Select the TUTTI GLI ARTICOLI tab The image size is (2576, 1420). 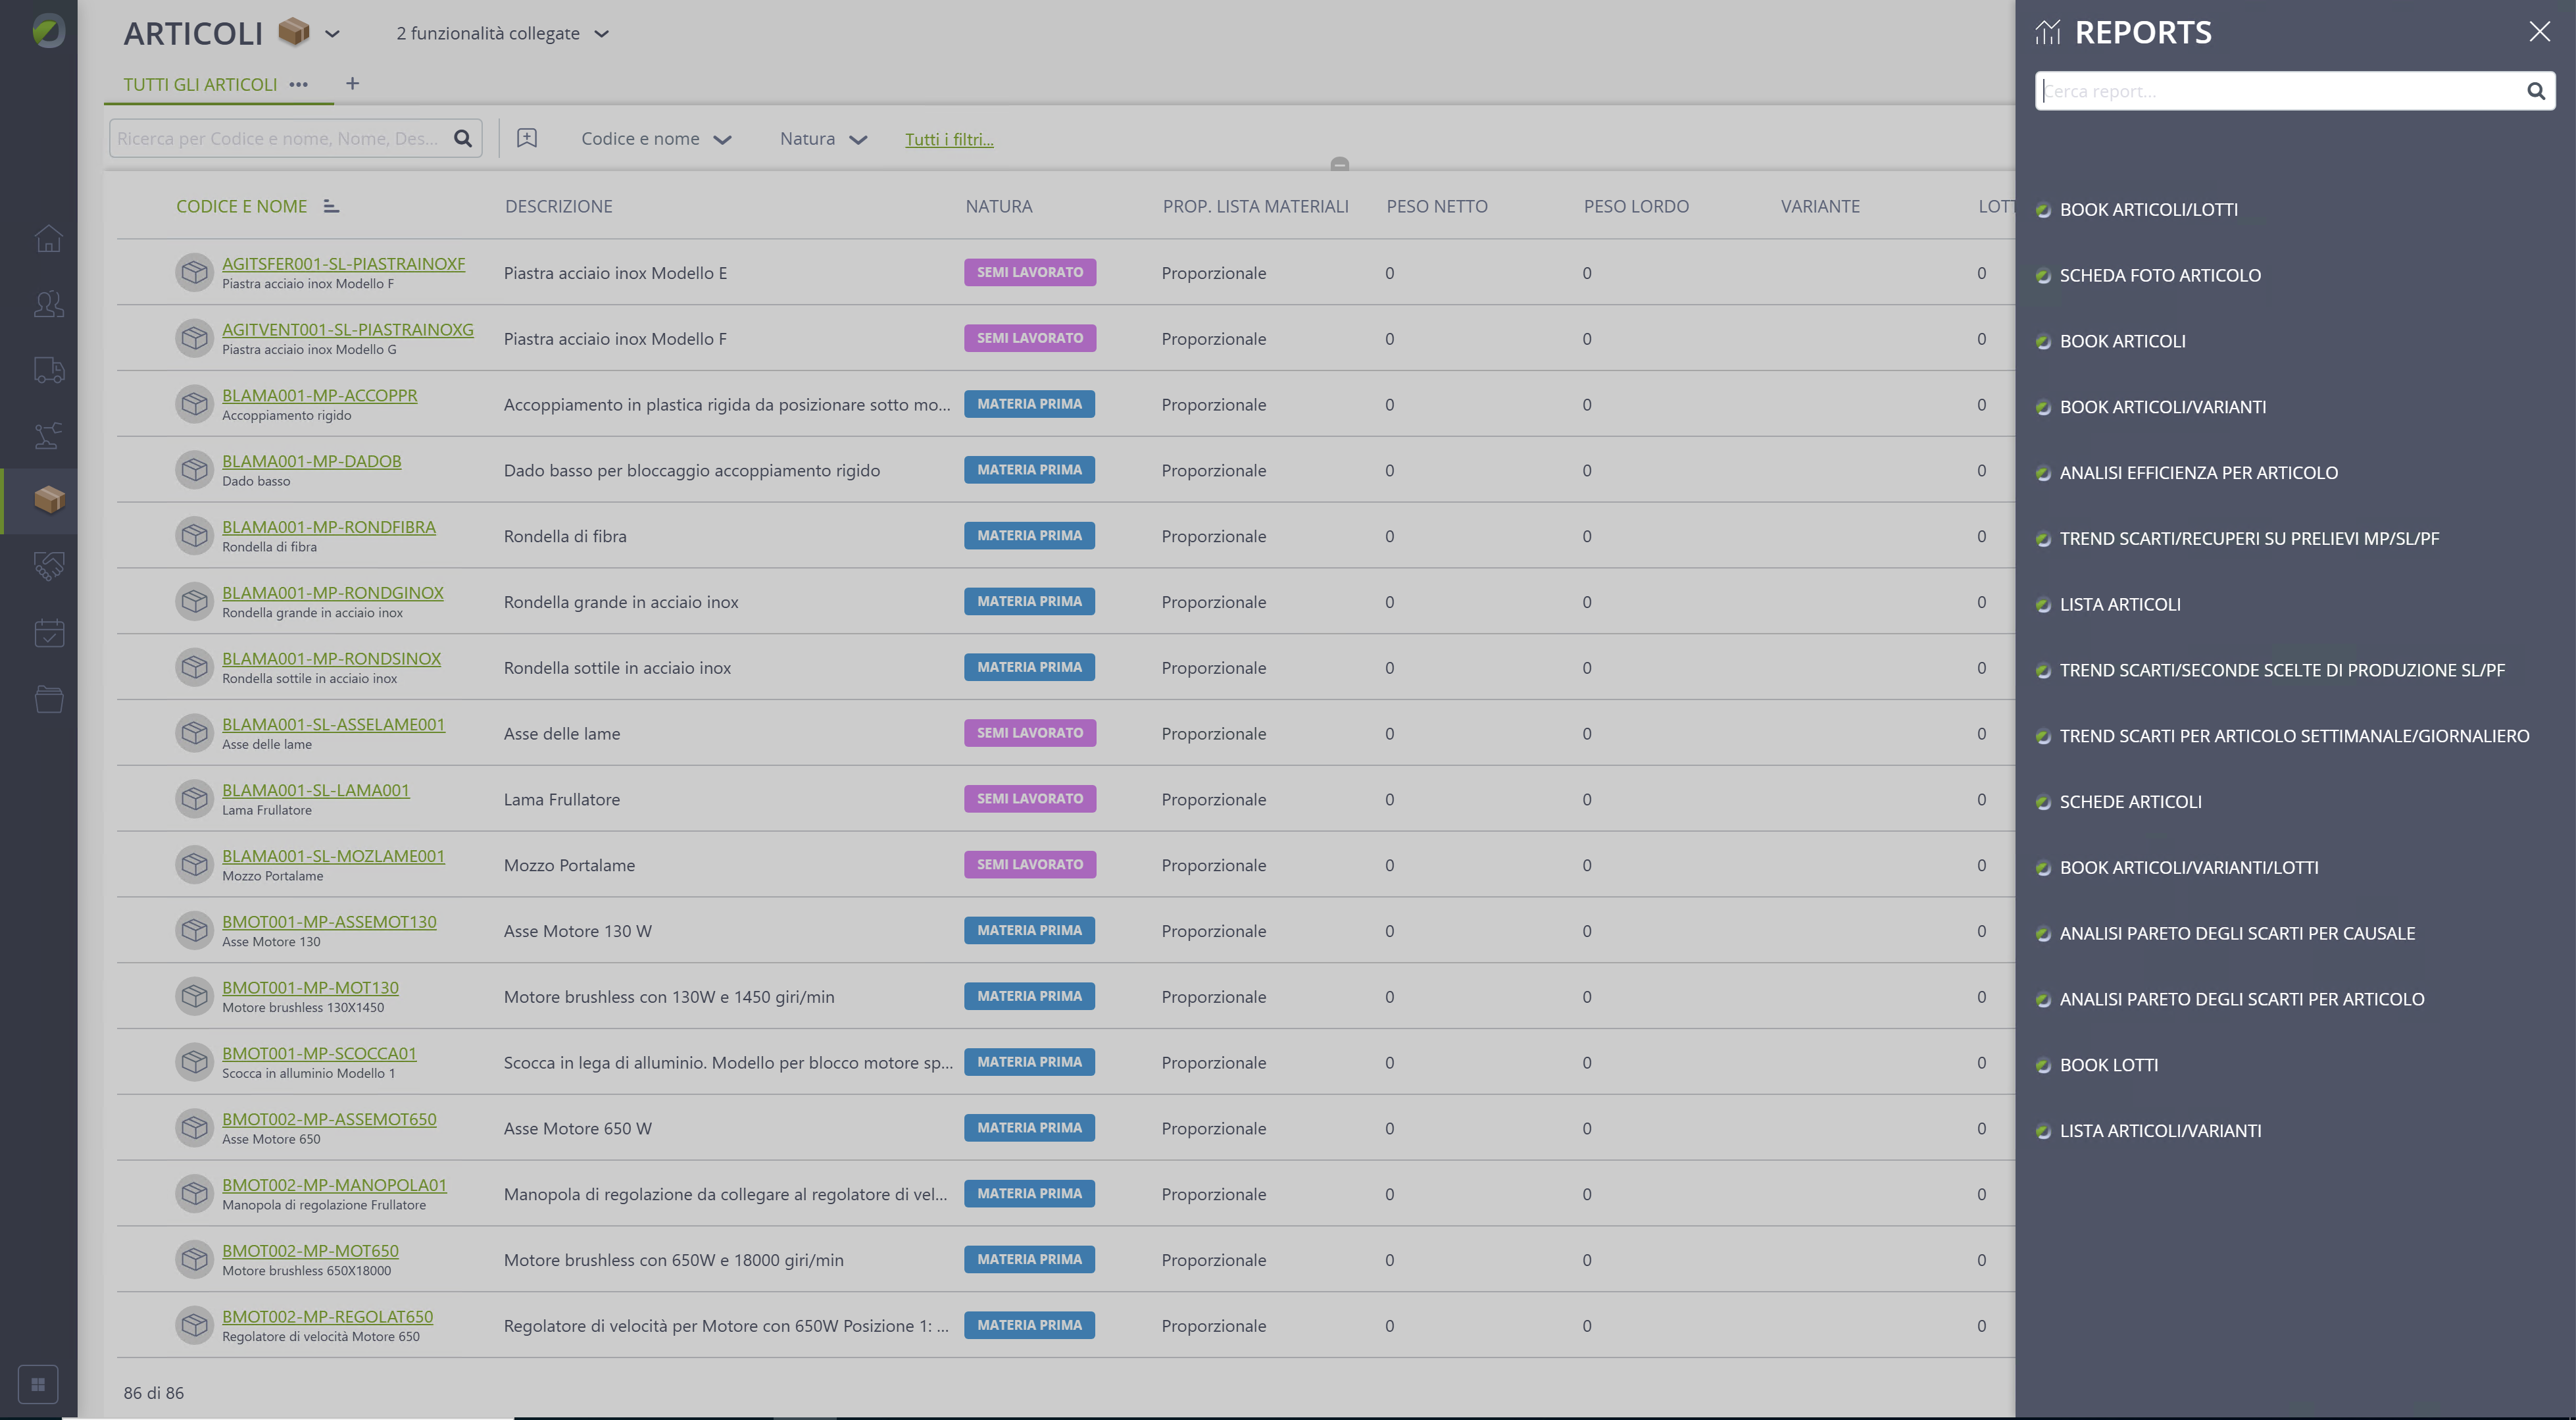200,84
